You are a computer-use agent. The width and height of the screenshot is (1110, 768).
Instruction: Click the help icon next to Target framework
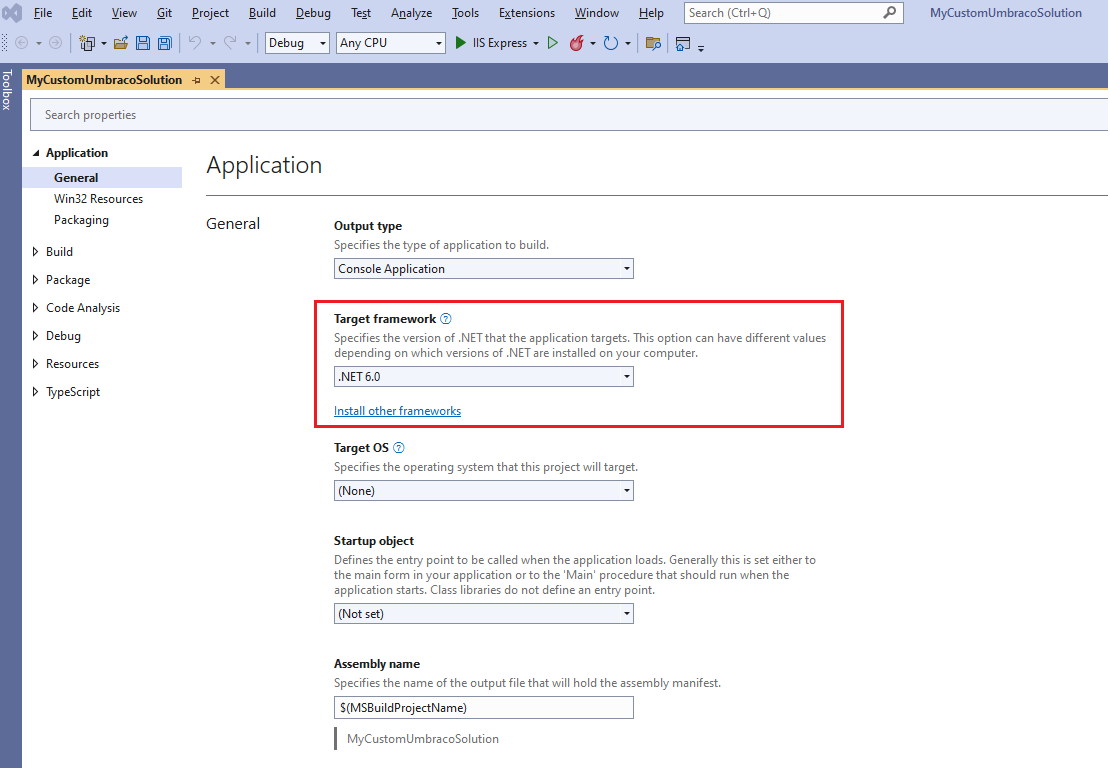tap(445, 319)
